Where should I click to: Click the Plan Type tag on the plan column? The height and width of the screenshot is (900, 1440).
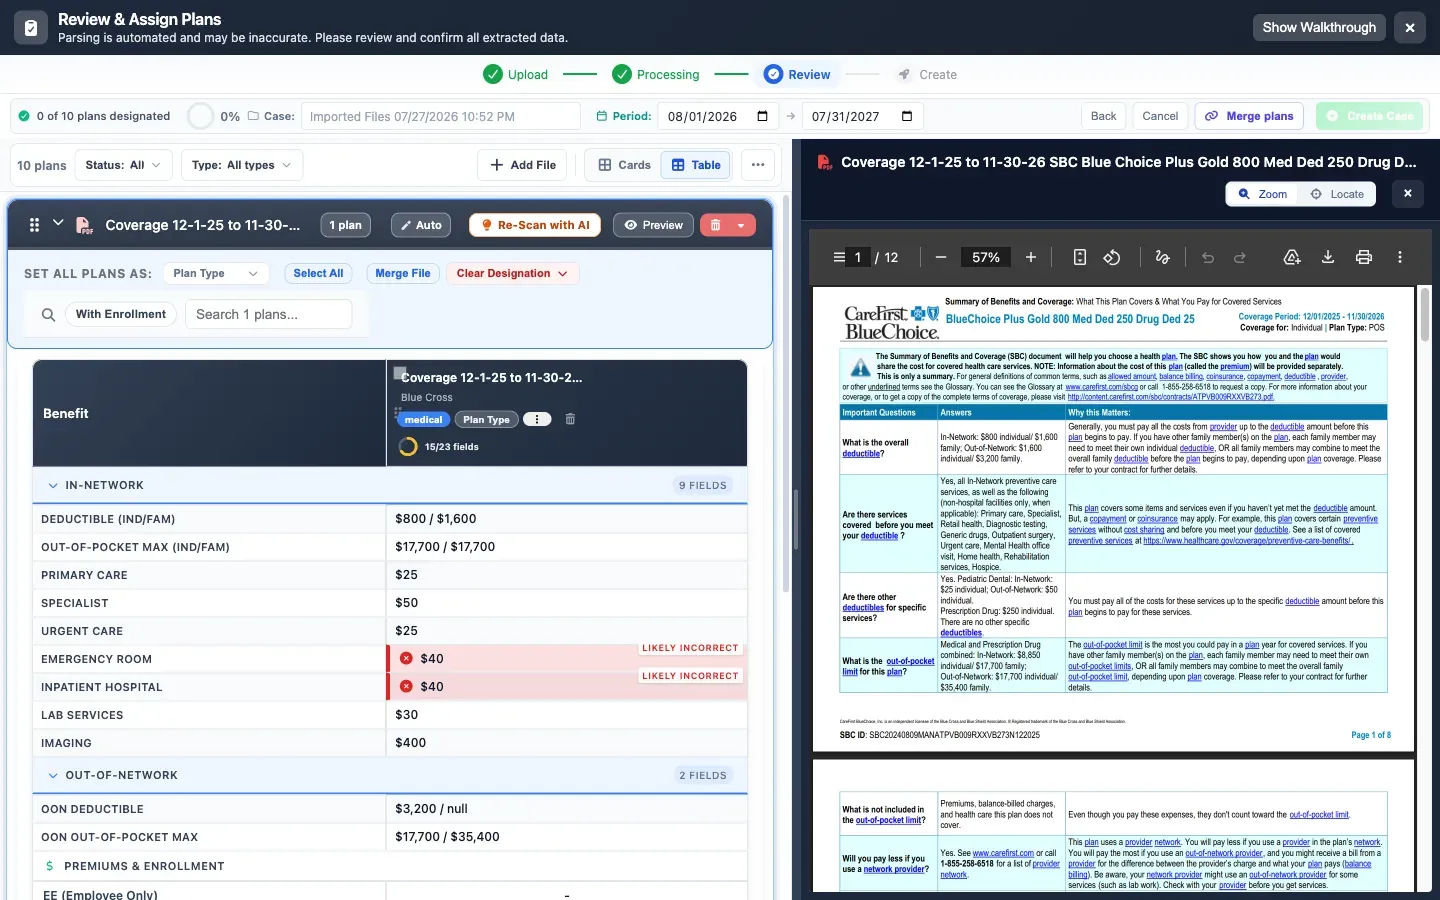486,419
